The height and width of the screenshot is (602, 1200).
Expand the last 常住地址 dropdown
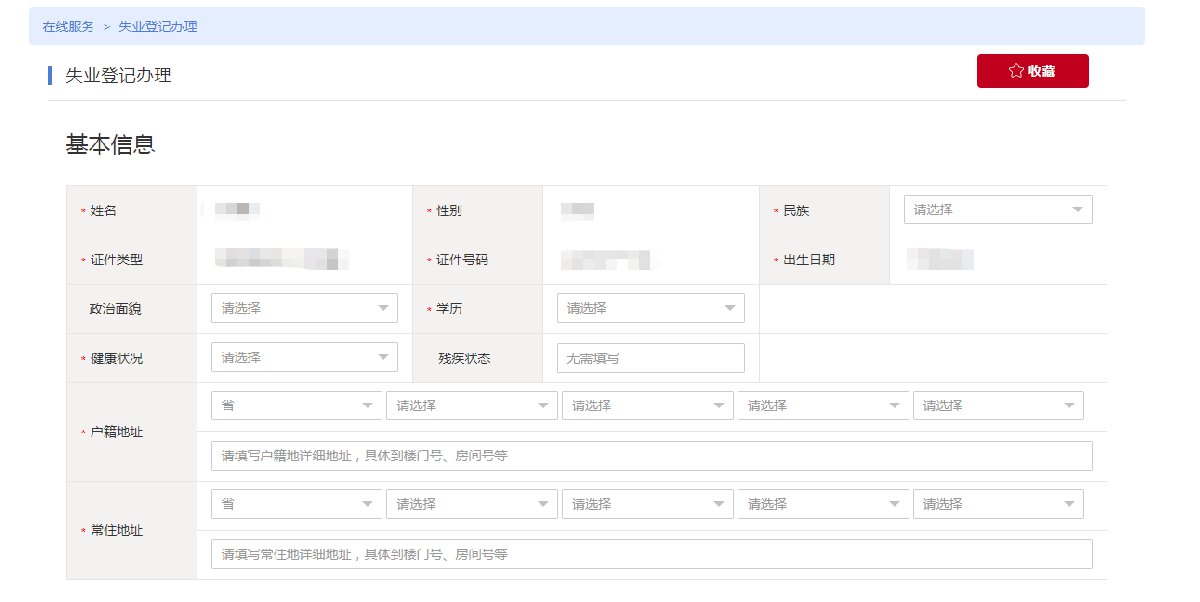(998, 504)
